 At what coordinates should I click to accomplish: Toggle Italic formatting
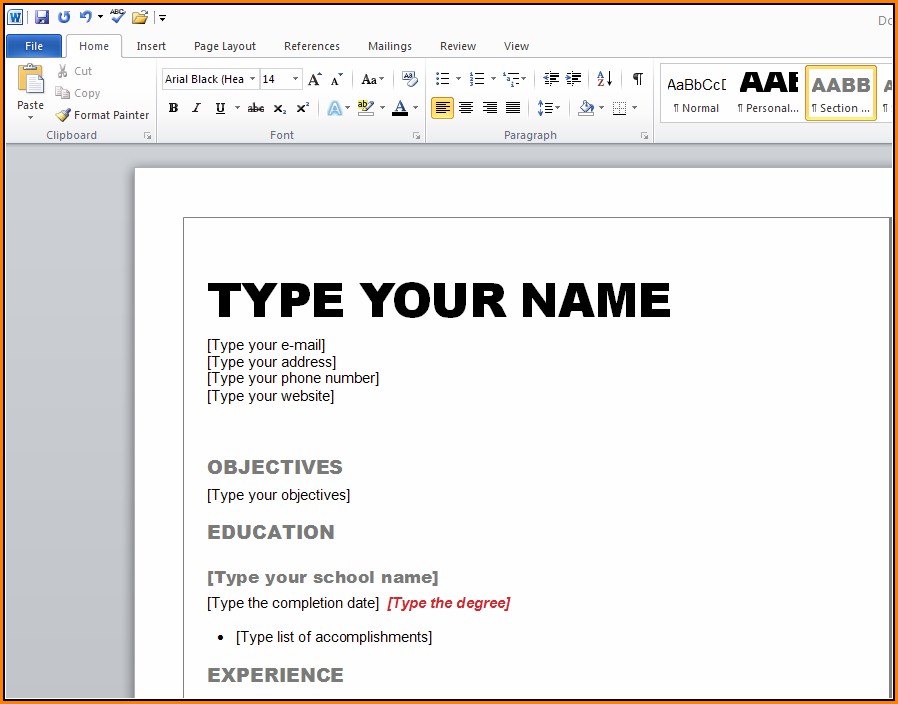[196, 108]
